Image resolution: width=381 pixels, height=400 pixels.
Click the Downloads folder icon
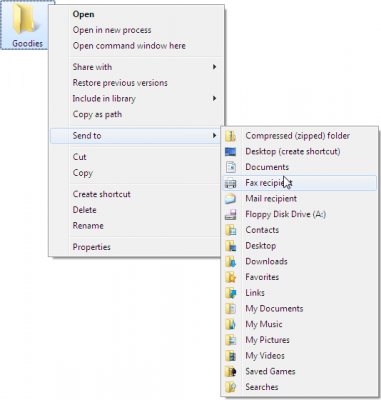(230, 261)
